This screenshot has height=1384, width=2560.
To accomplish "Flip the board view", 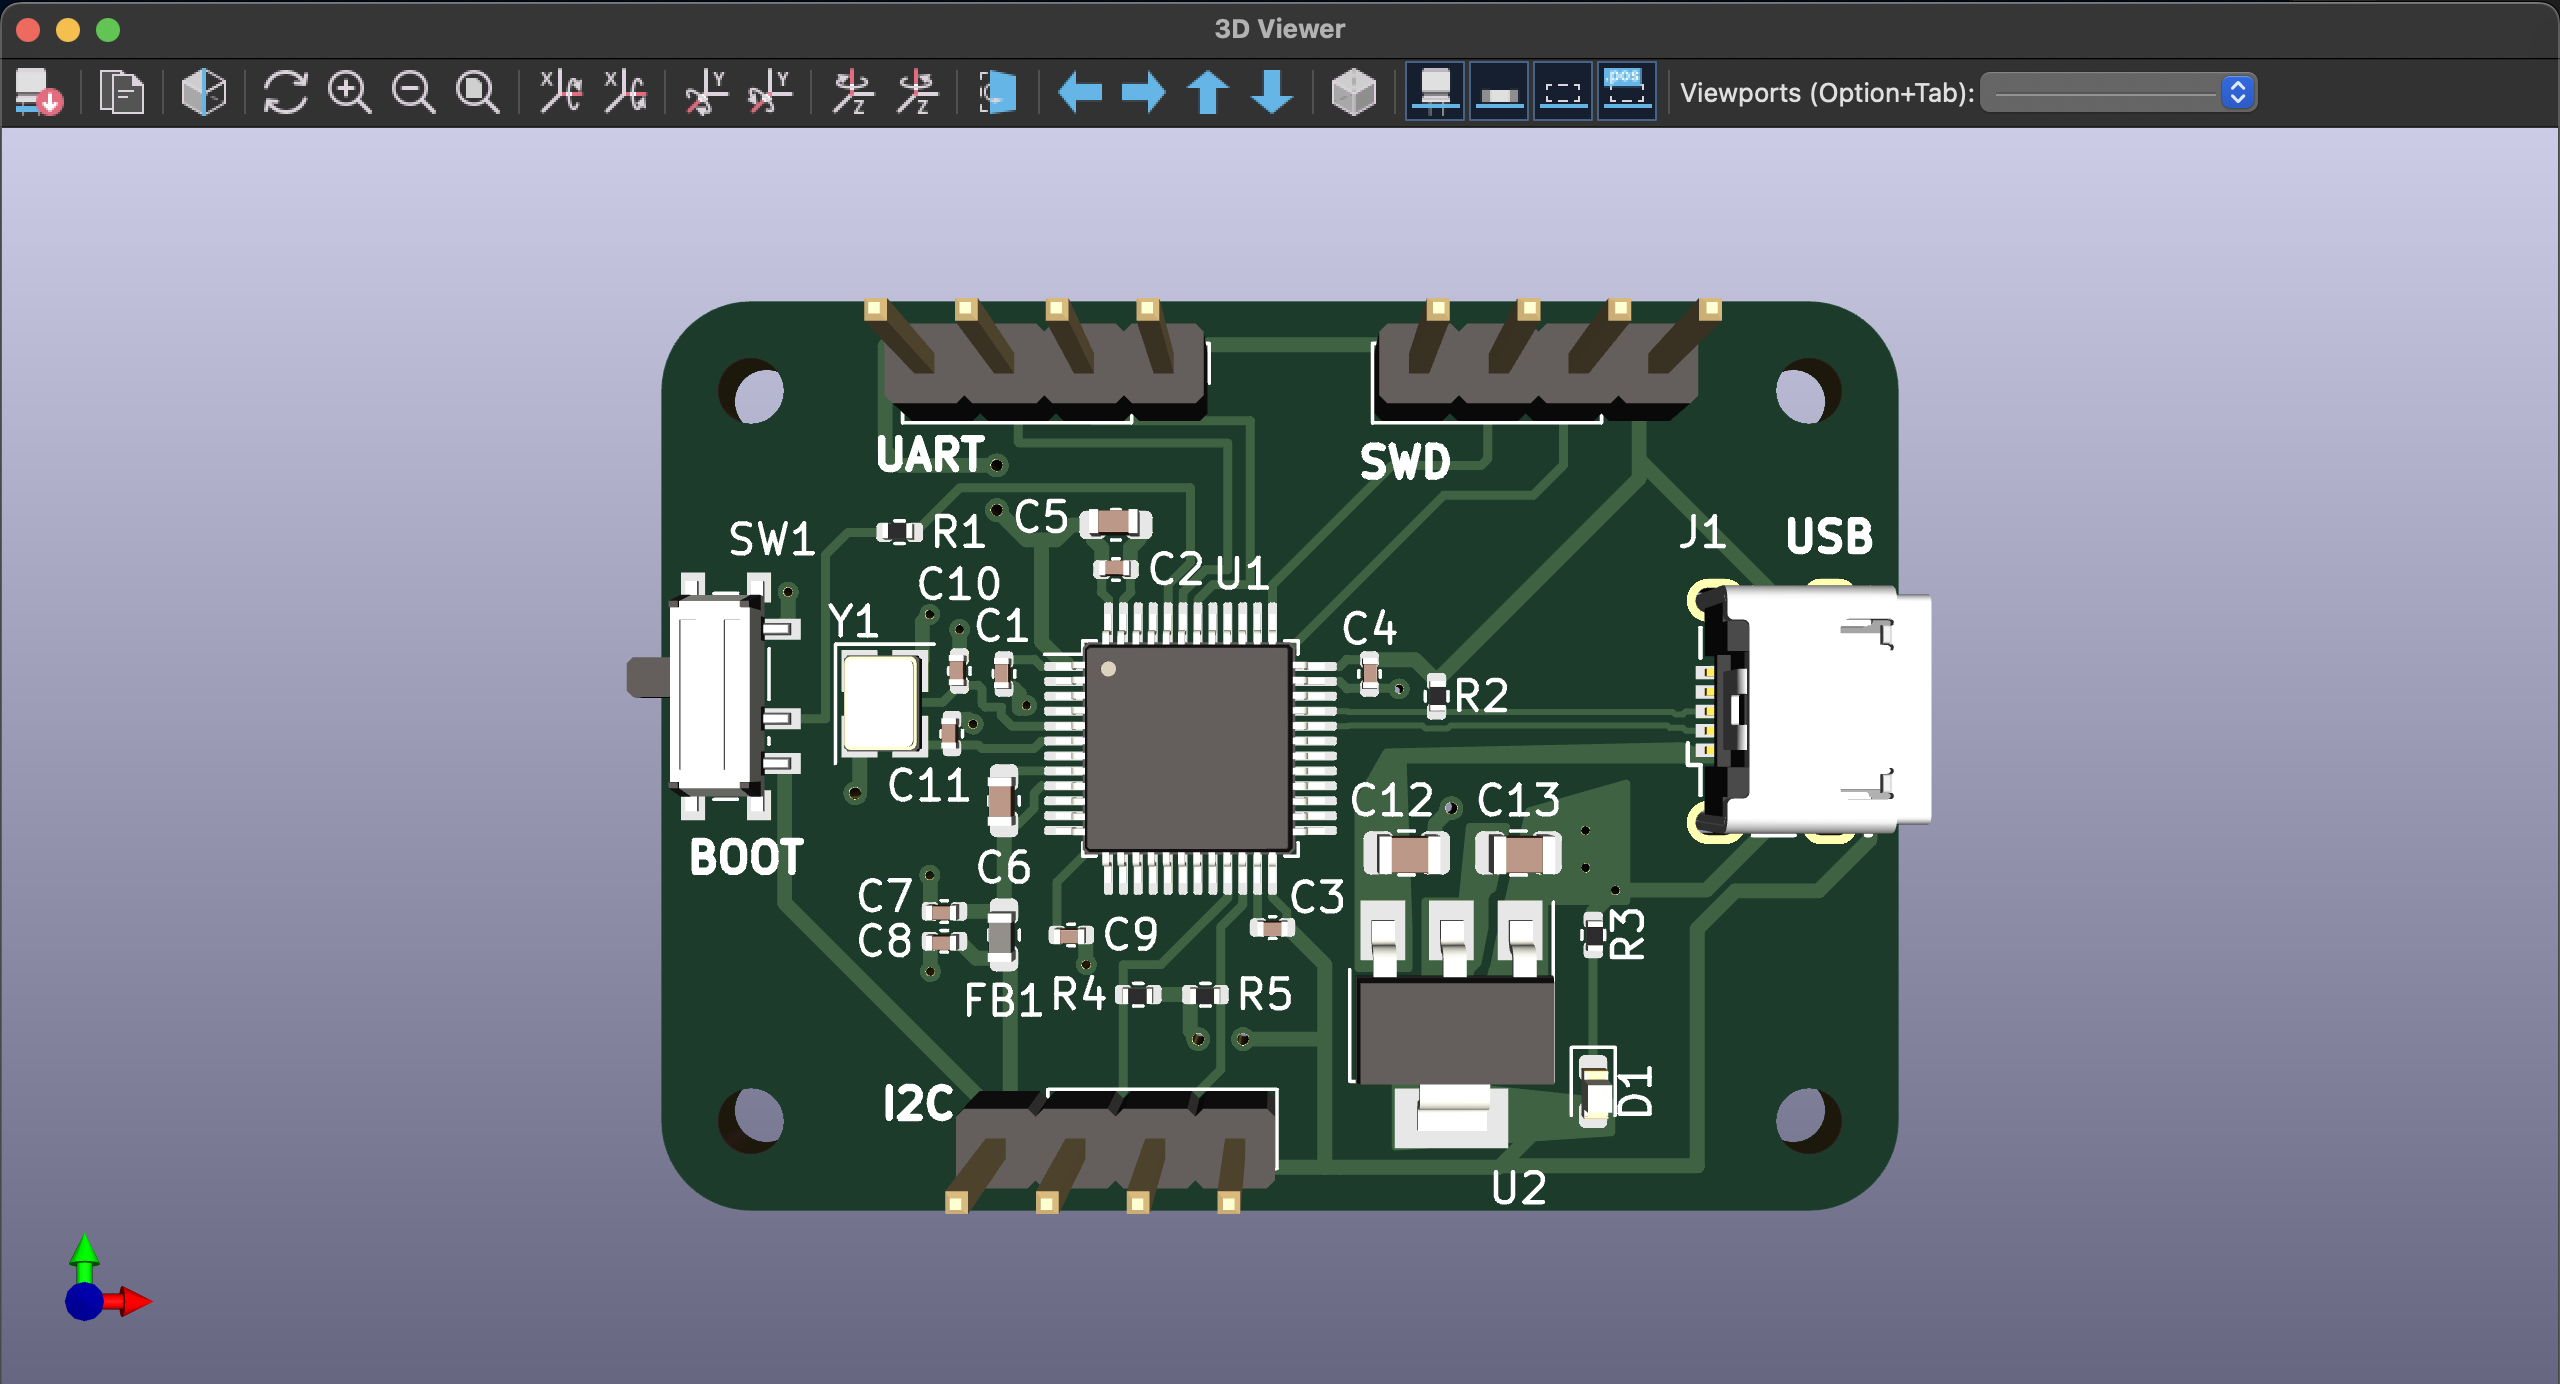I will click(x=997, y=92).
